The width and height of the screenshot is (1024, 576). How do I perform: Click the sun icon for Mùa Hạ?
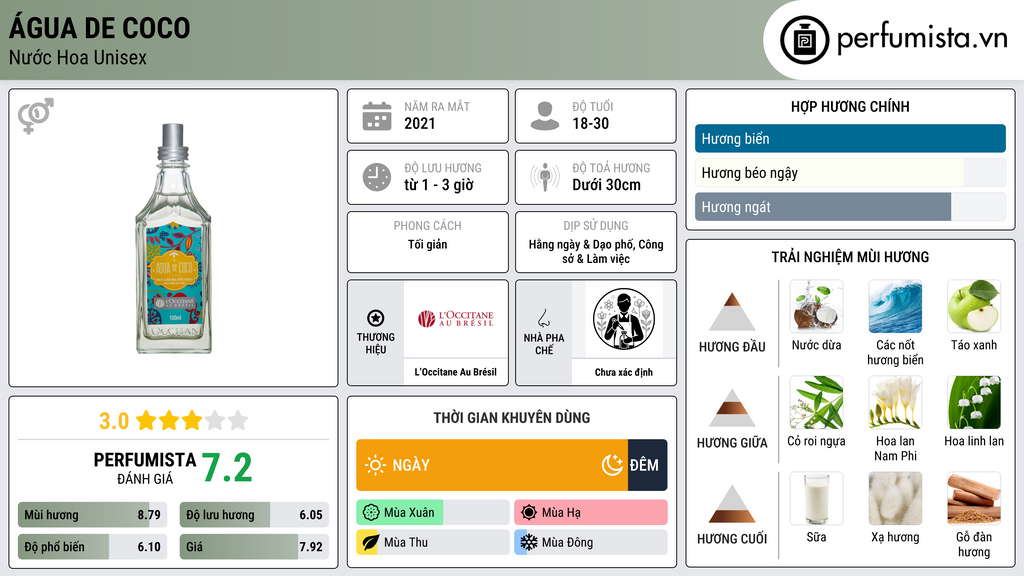coord(529,513)
